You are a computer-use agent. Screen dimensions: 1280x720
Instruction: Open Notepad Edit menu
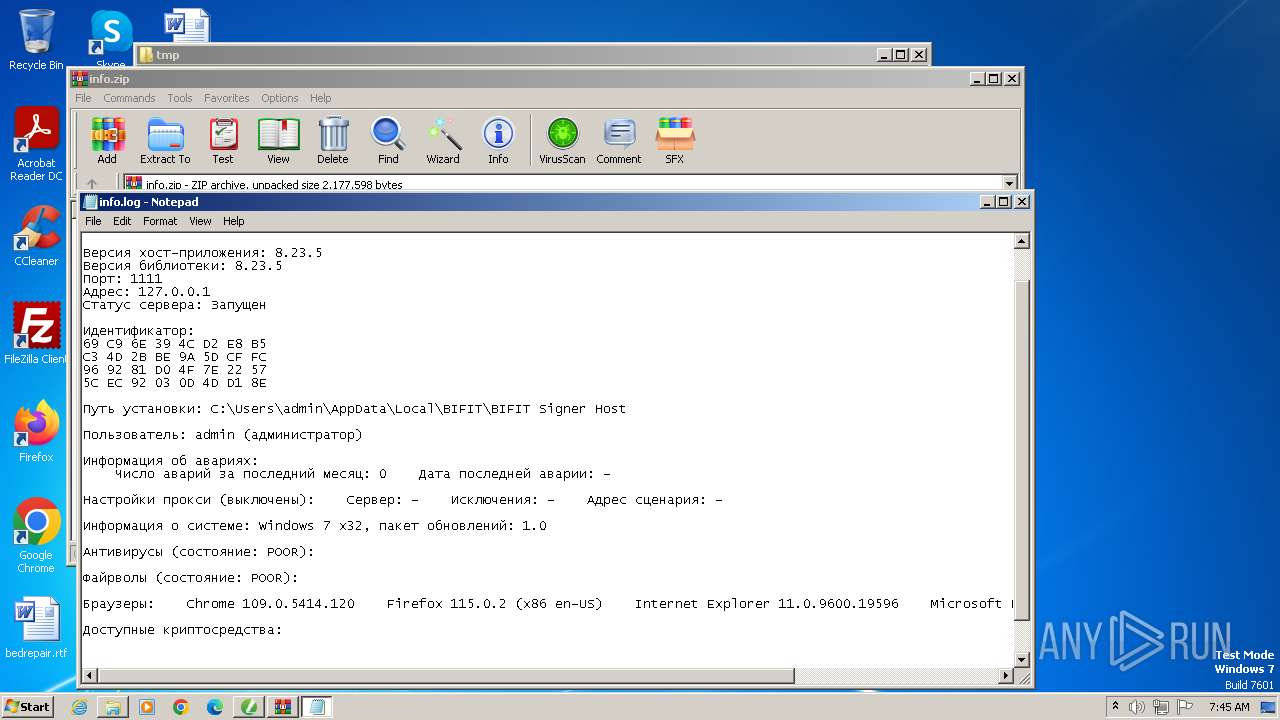(x=122, y=221)
